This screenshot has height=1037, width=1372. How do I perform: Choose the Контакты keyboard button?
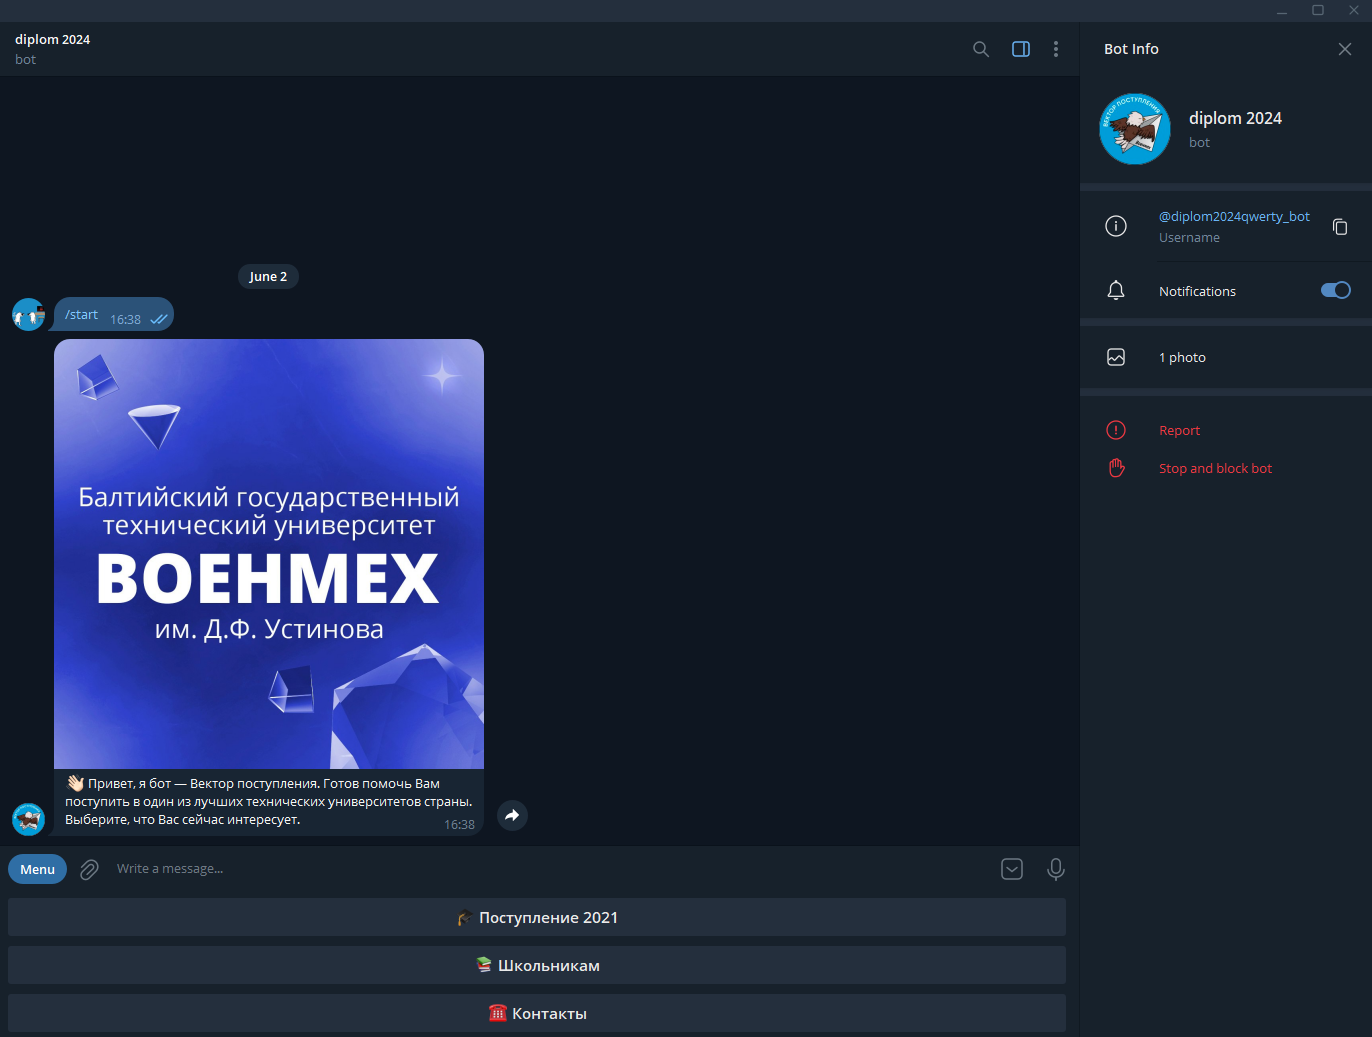pos(537,1013)
